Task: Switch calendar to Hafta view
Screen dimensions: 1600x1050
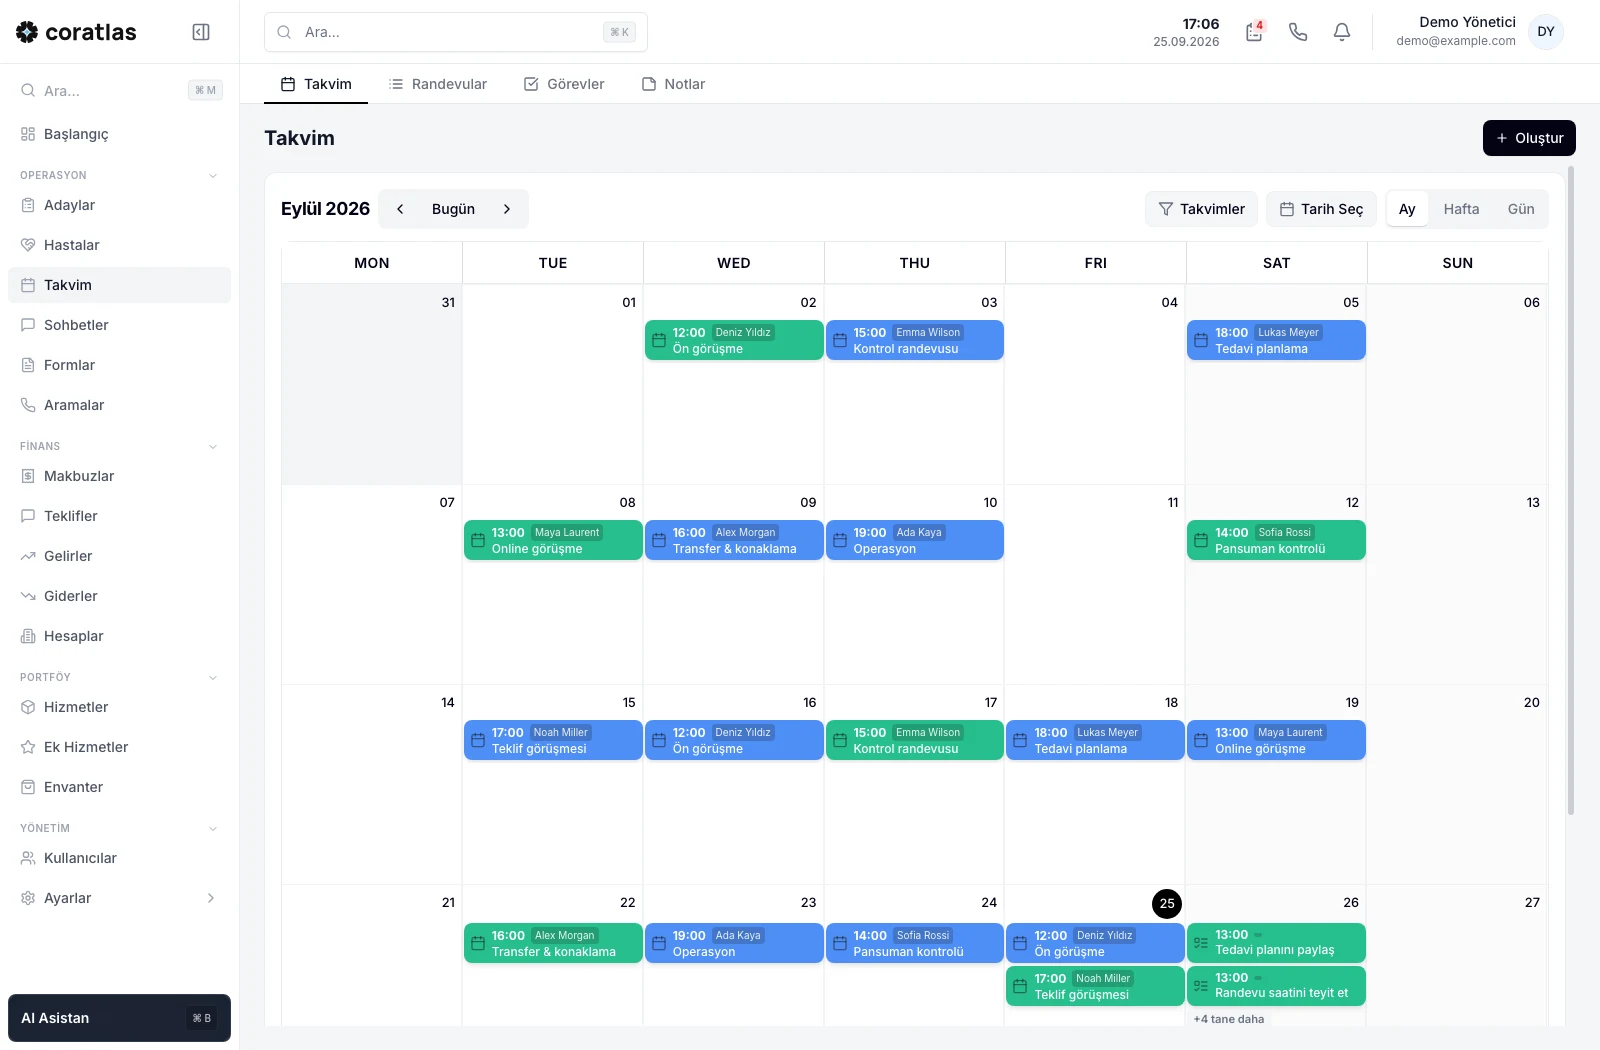Action: tap(1461, 209)
